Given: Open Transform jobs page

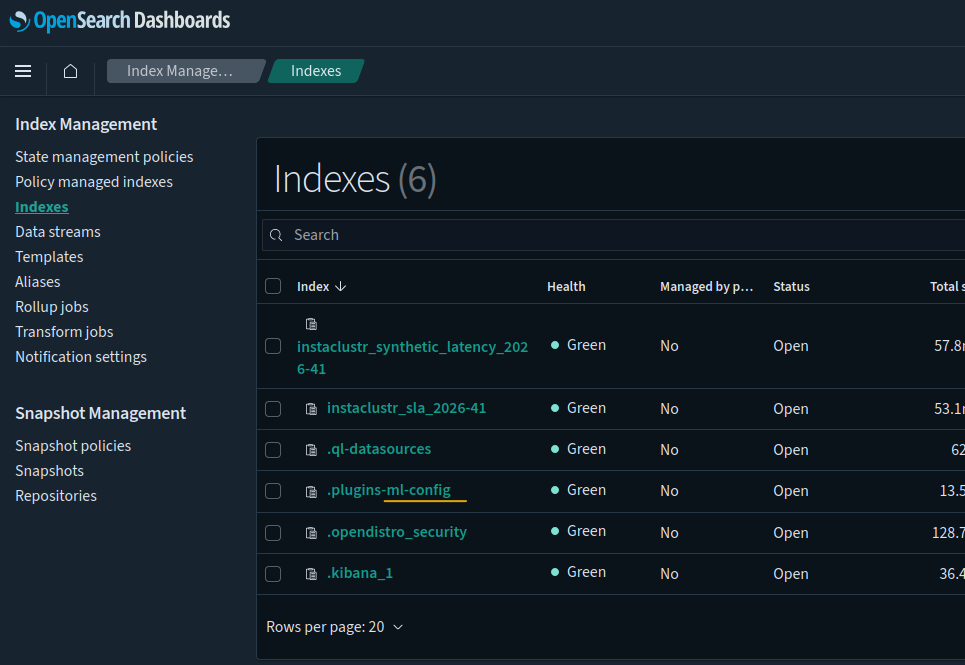Looking at the screenshot, I should click(x=64, y=332).
